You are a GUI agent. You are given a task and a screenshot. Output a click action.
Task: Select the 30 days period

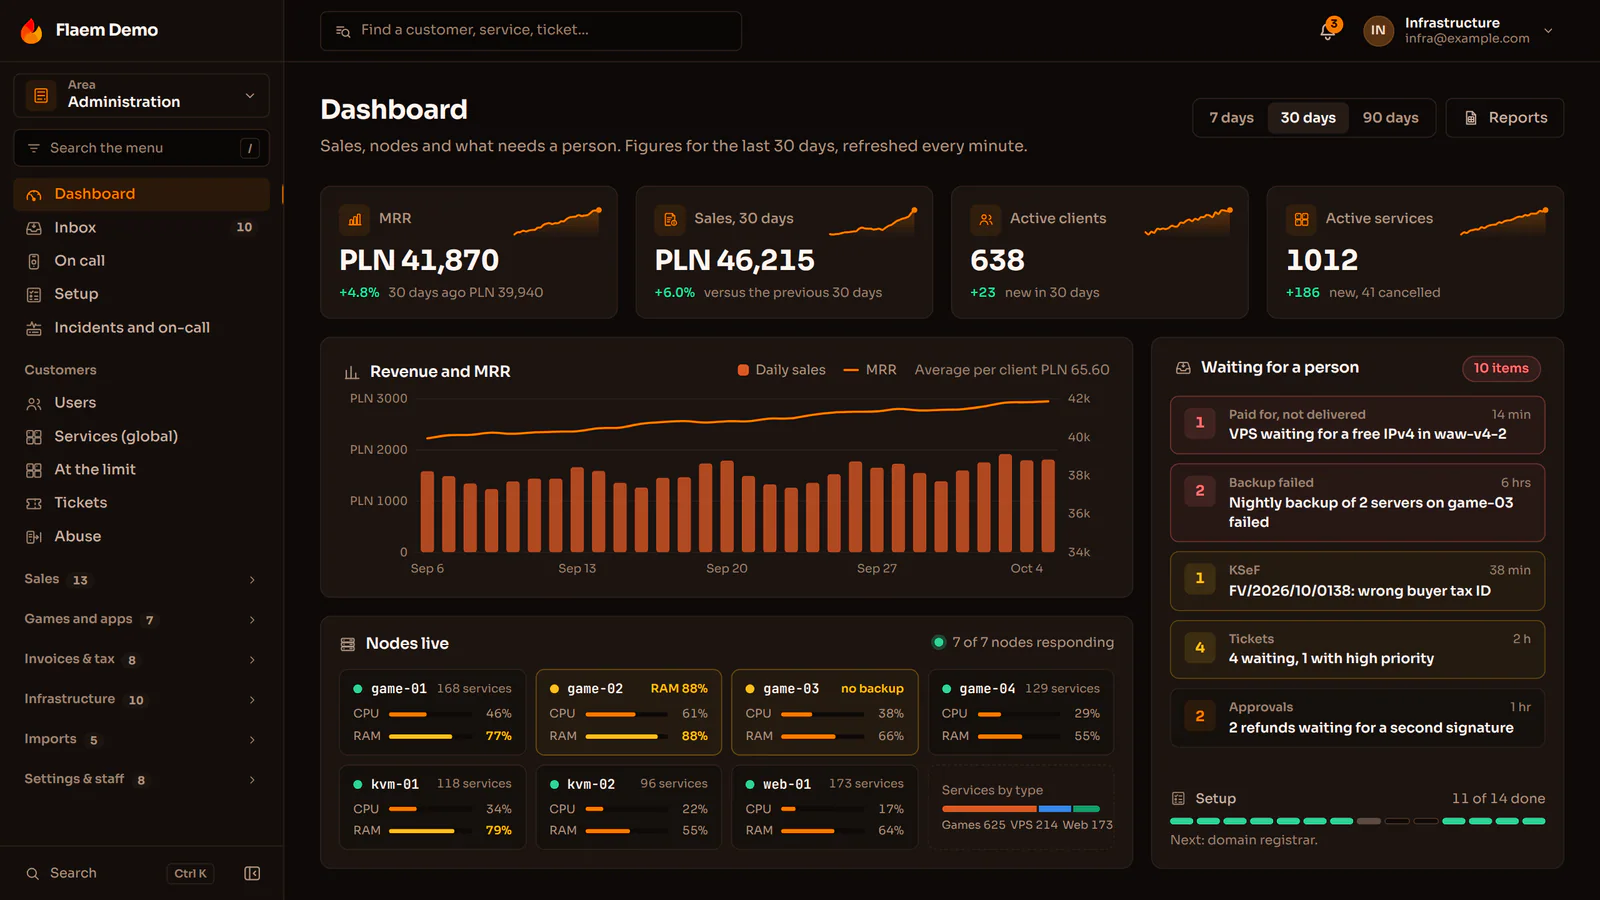coord(1308,118)
